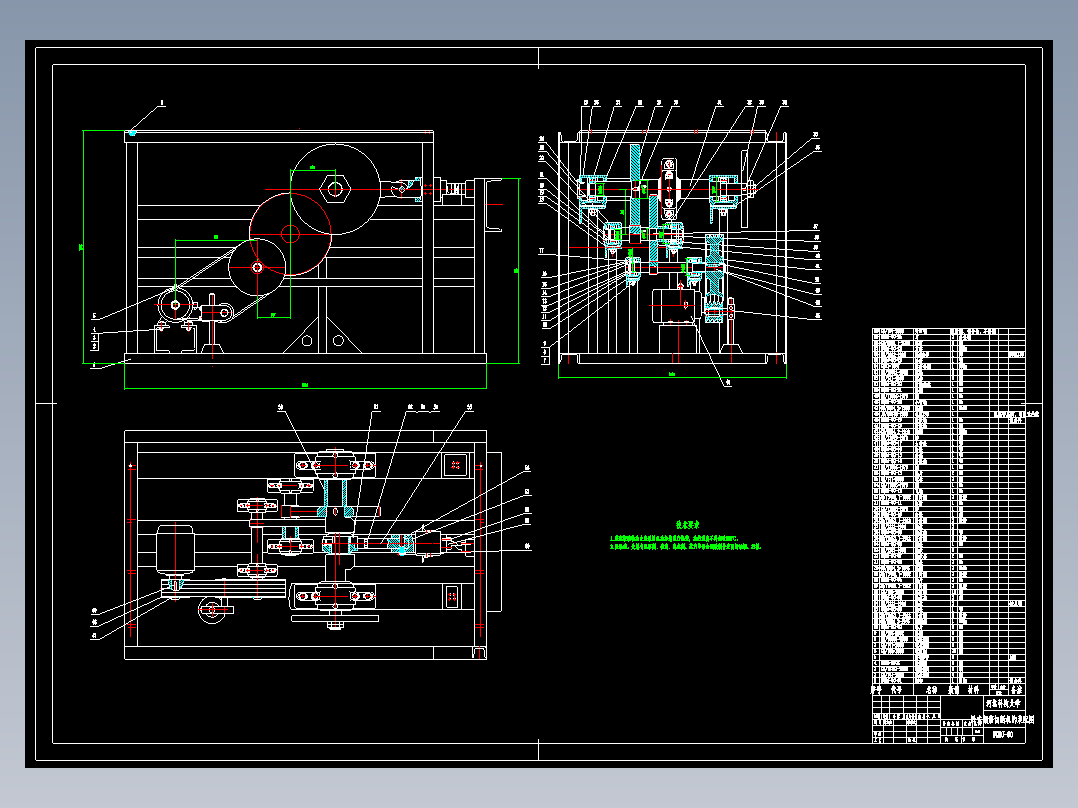Image resolution: width=1078 pixels, height=808 pixels.
Task: Click the green width dimension below side view
Action: click(x=672, y=376)
